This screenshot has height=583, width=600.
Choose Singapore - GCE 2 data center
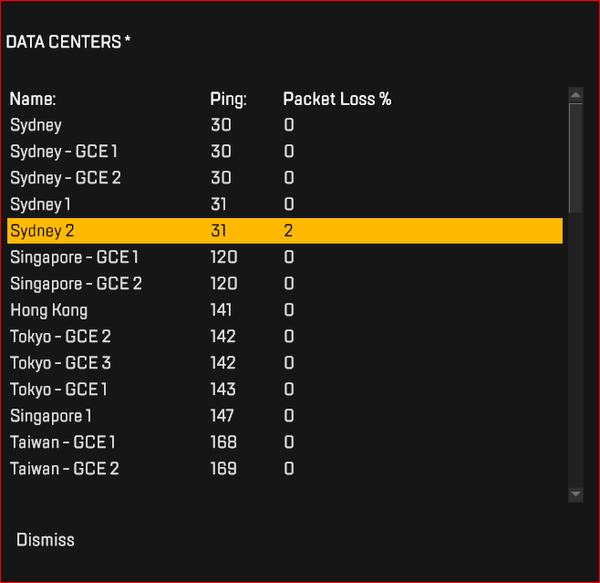tap(76, 284)
